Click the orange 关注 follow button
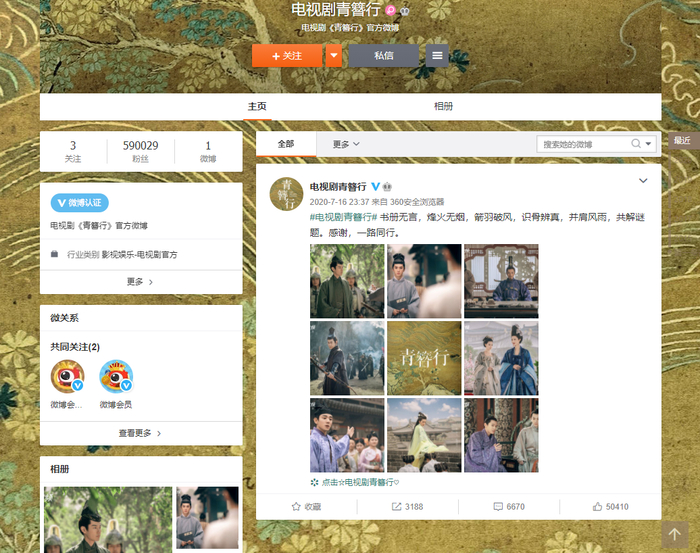Screen dimensions: 700x553 tap(287, 56)
